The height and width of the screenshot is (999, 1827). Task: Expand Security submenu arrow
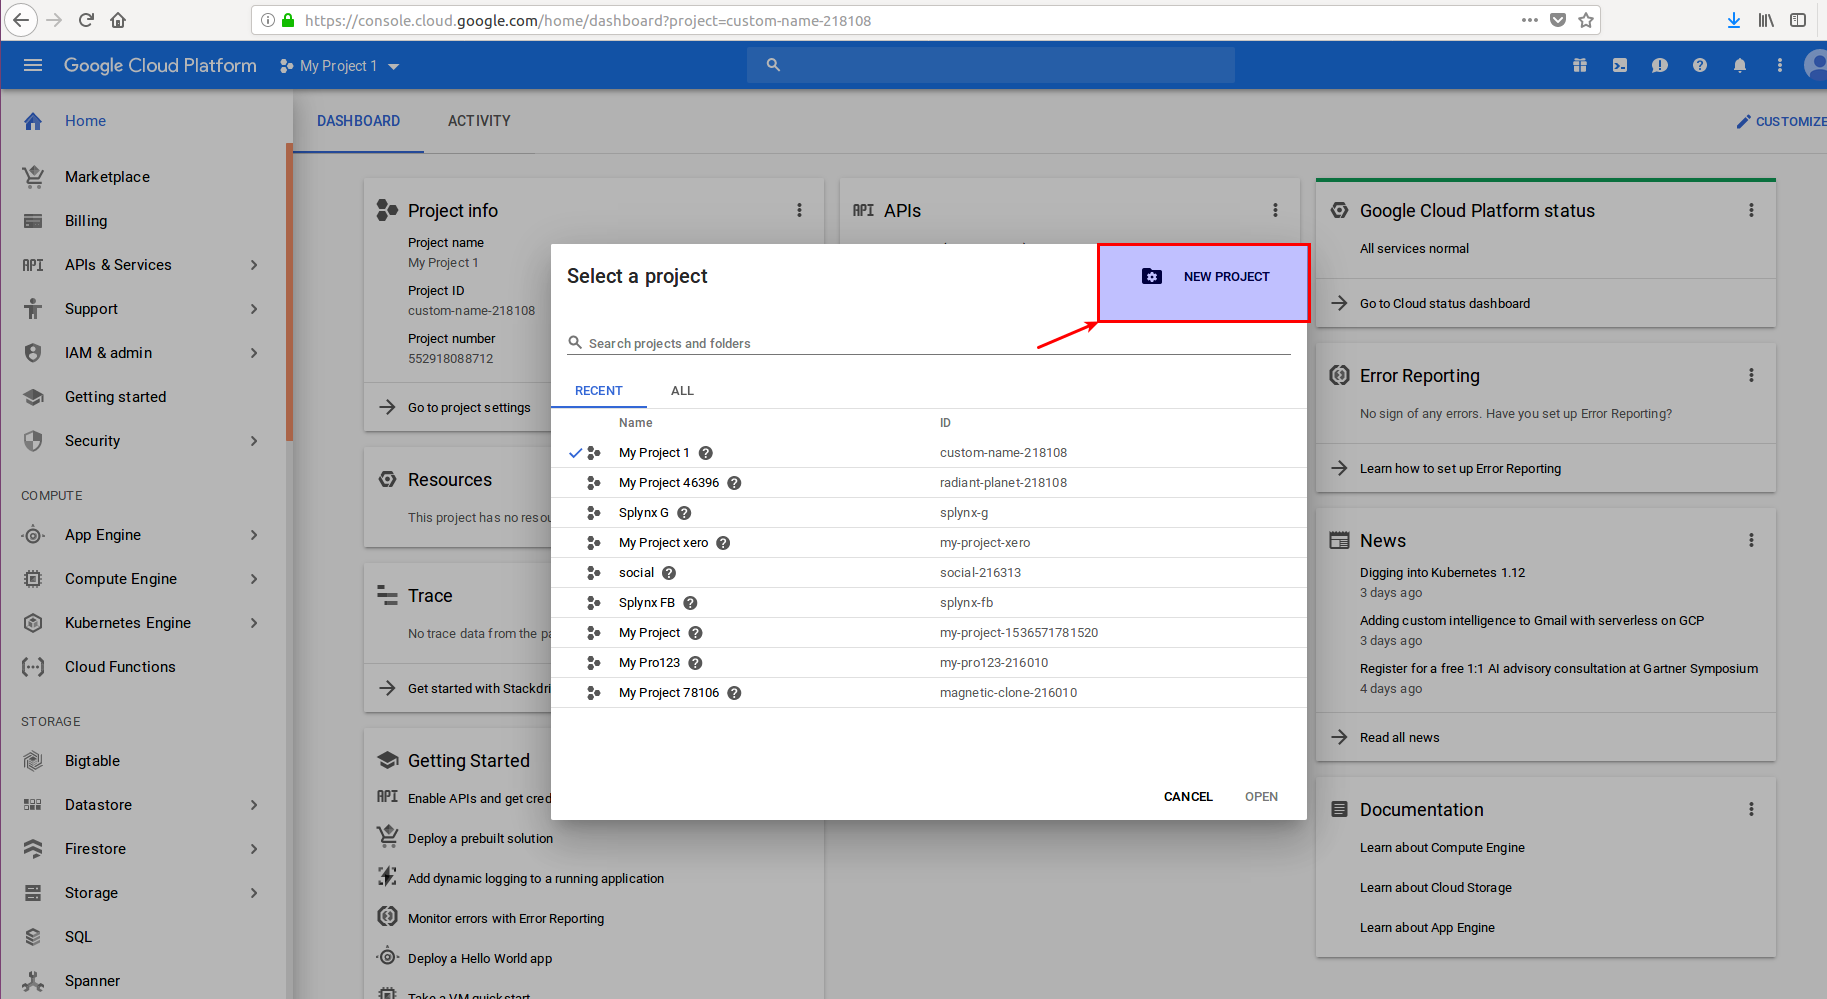254,441
